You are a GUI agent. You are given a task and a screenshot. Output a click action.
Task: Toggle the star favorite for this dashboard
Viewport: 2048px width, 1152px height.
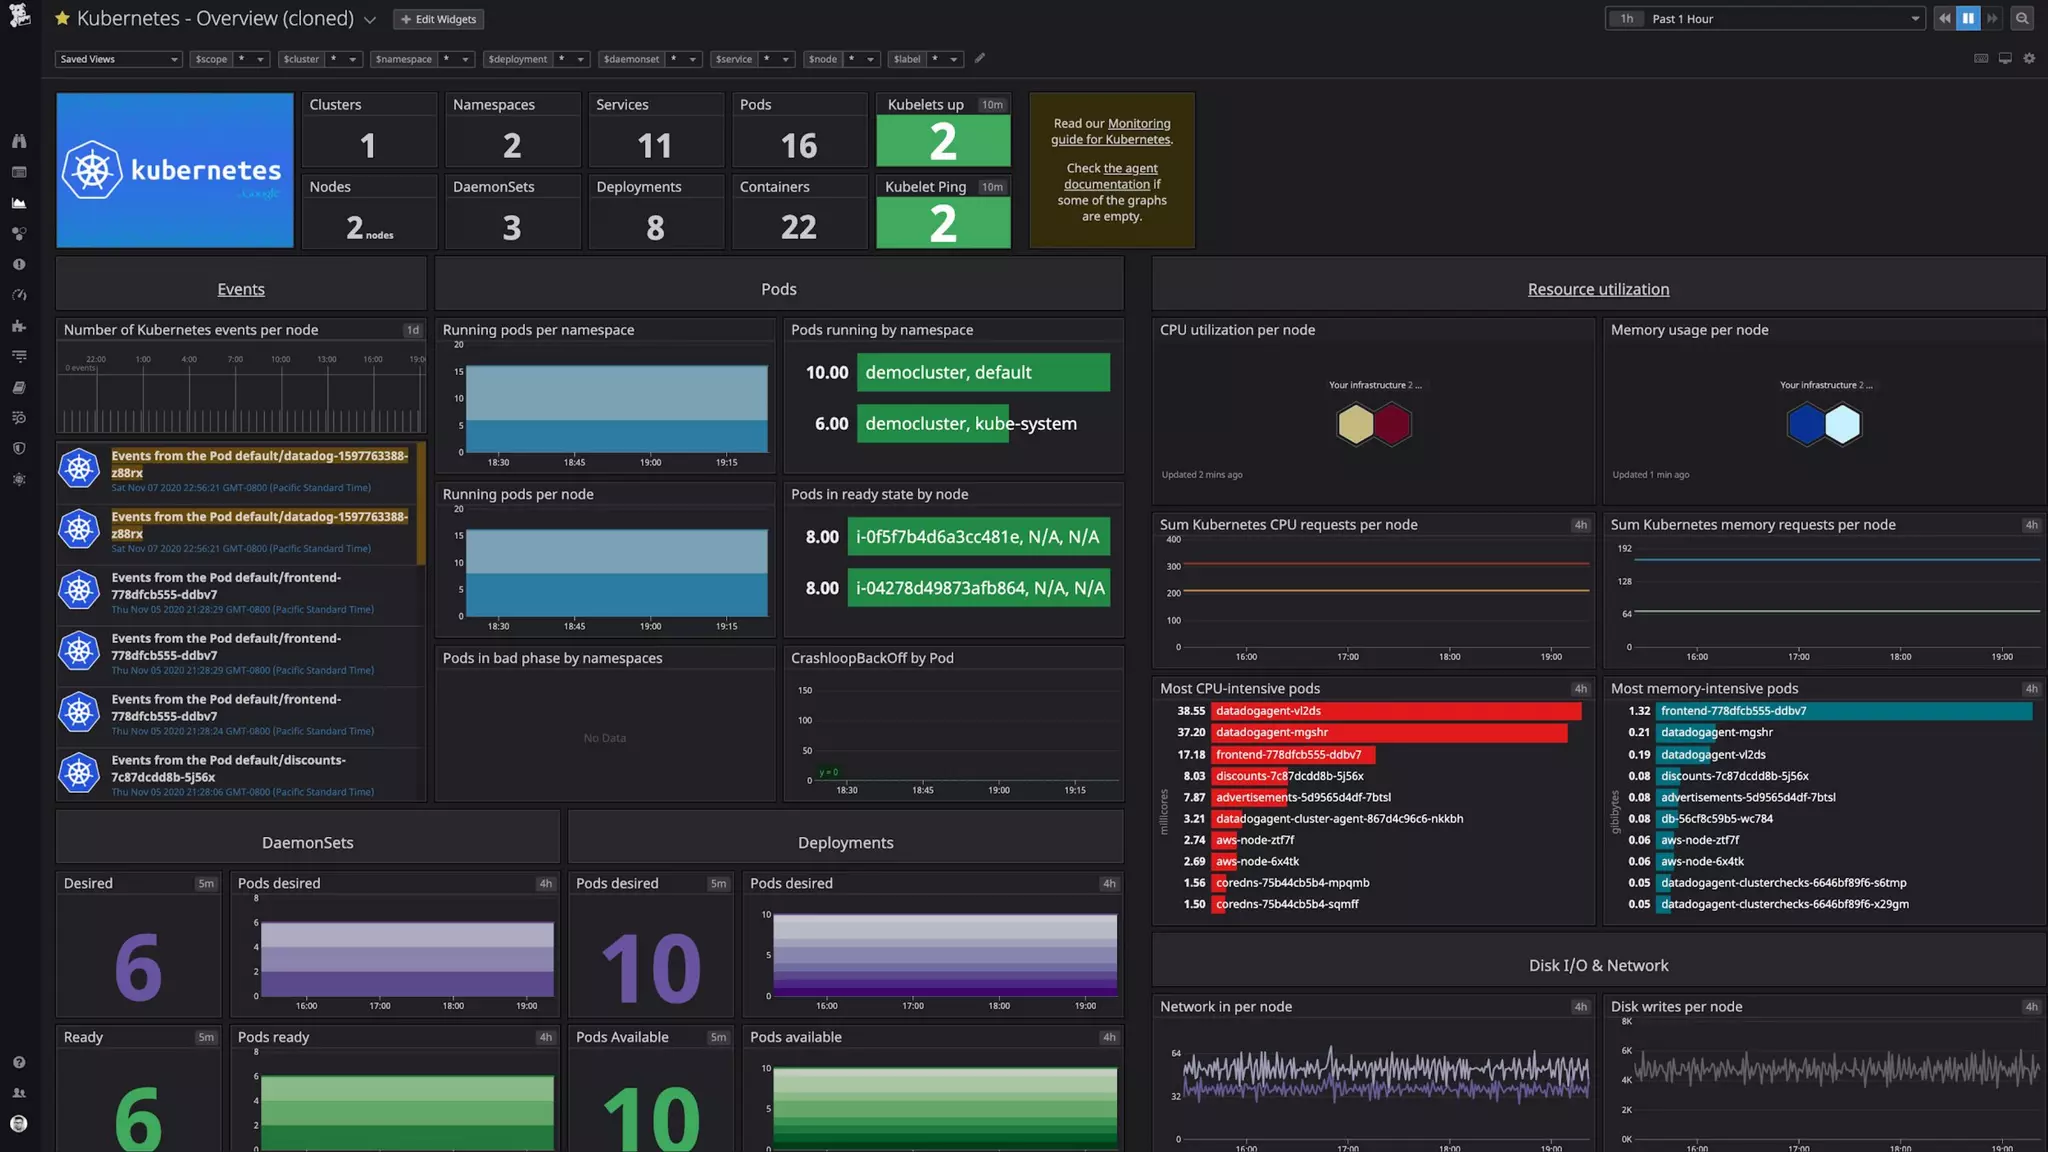click(x=62, y=19)
